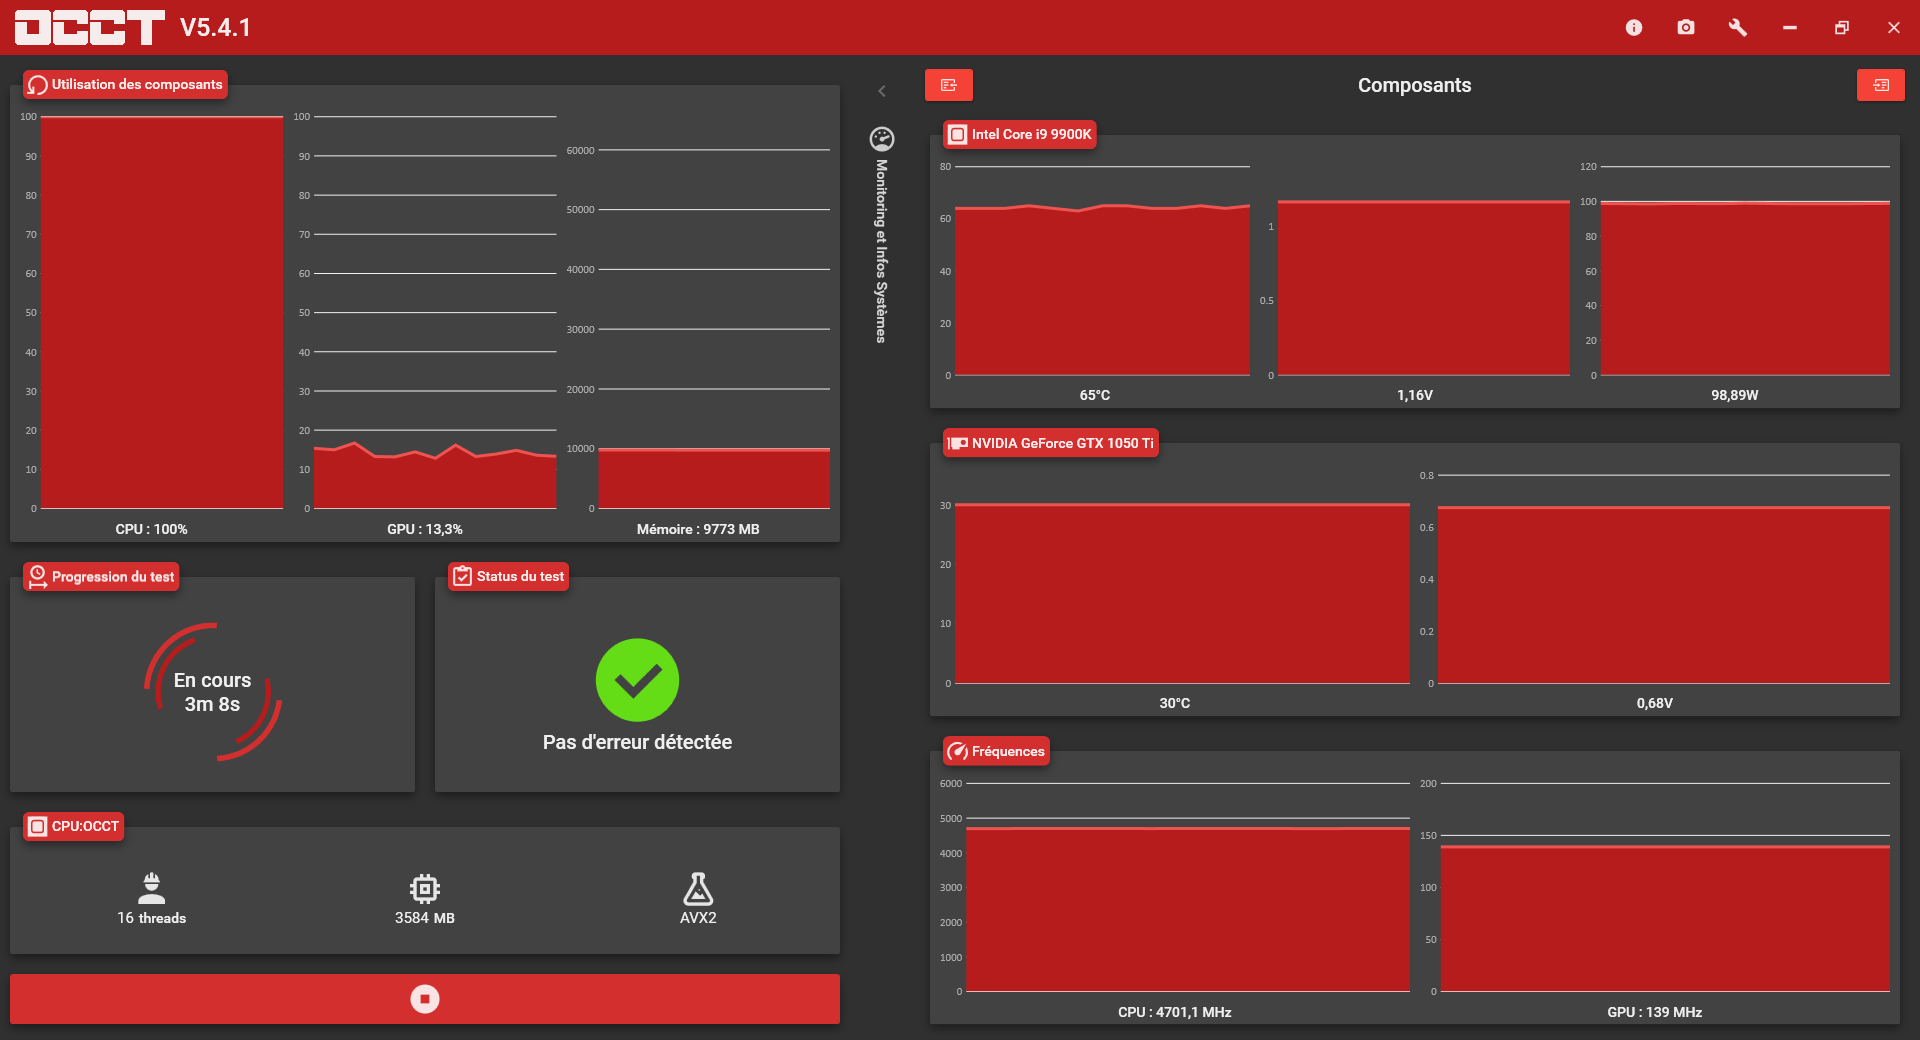Click the NVIDIA GeForce GTX 1050 Ti card icon
Viewport: 1920px width, 1040px height.
[x=958, y=443]
